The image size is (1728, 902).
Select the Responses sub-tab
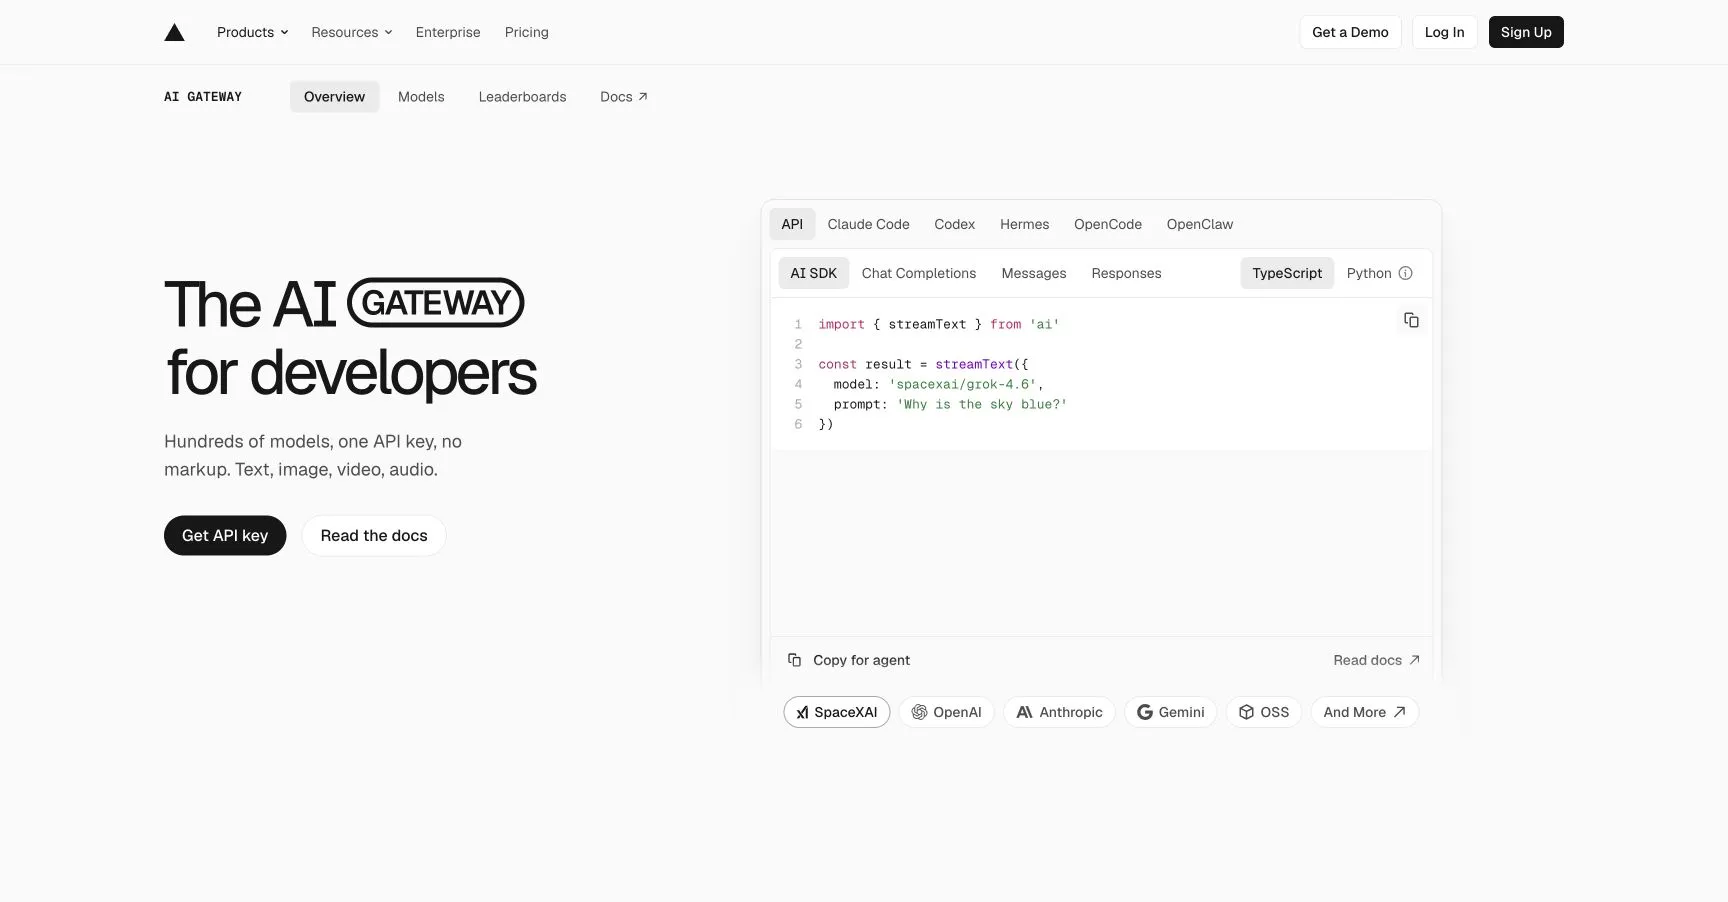point(1126,273)
